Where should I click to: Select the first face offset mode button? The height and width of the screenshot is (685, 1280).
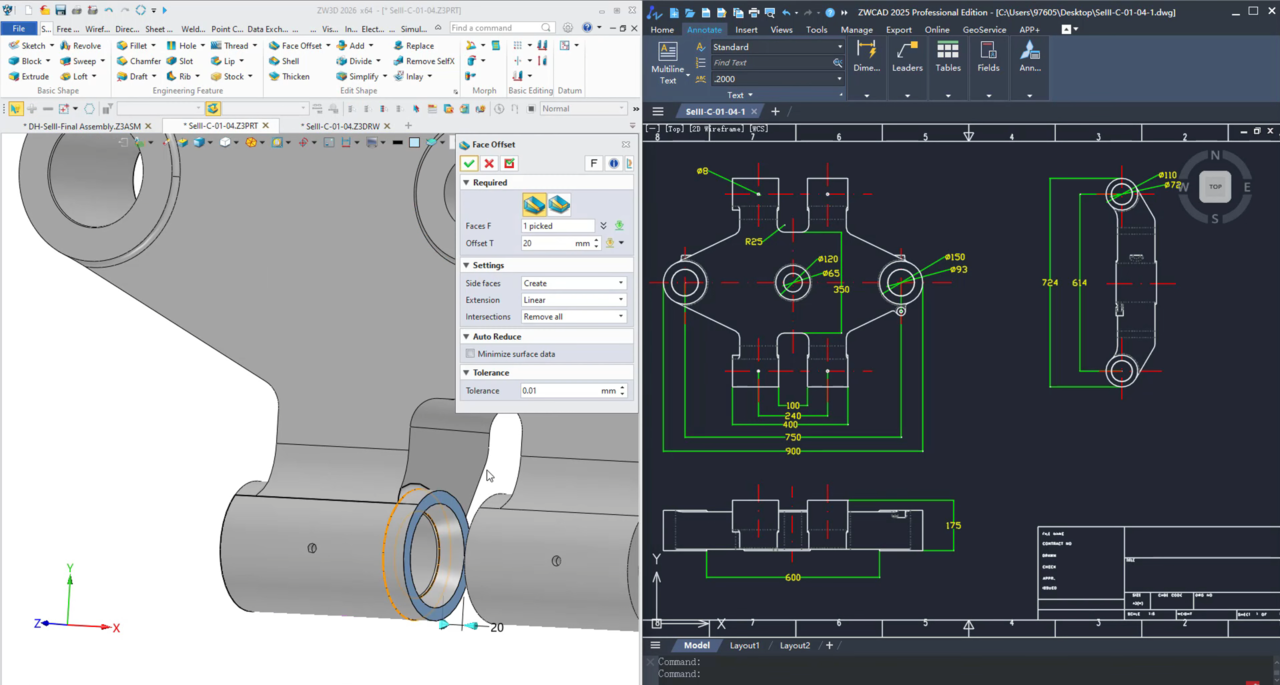(534, 204)
